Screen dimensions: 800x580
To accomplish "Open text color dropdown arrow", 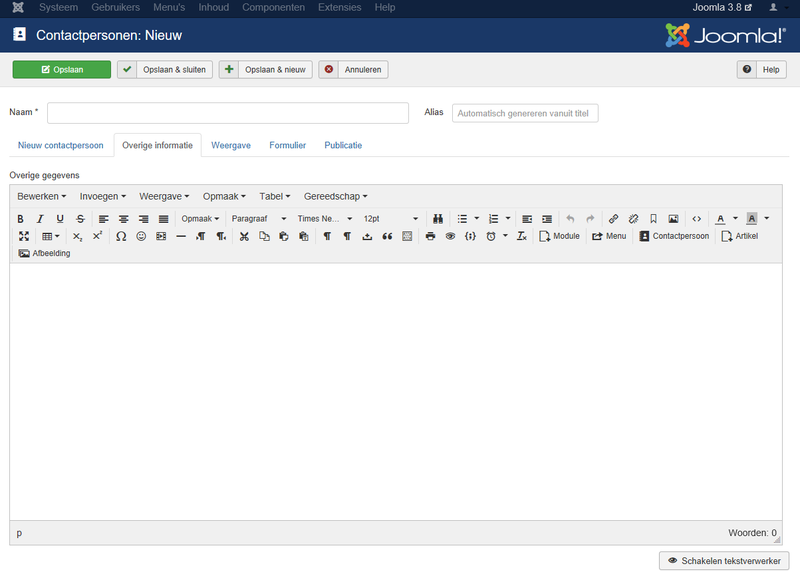I will point(735,218).
